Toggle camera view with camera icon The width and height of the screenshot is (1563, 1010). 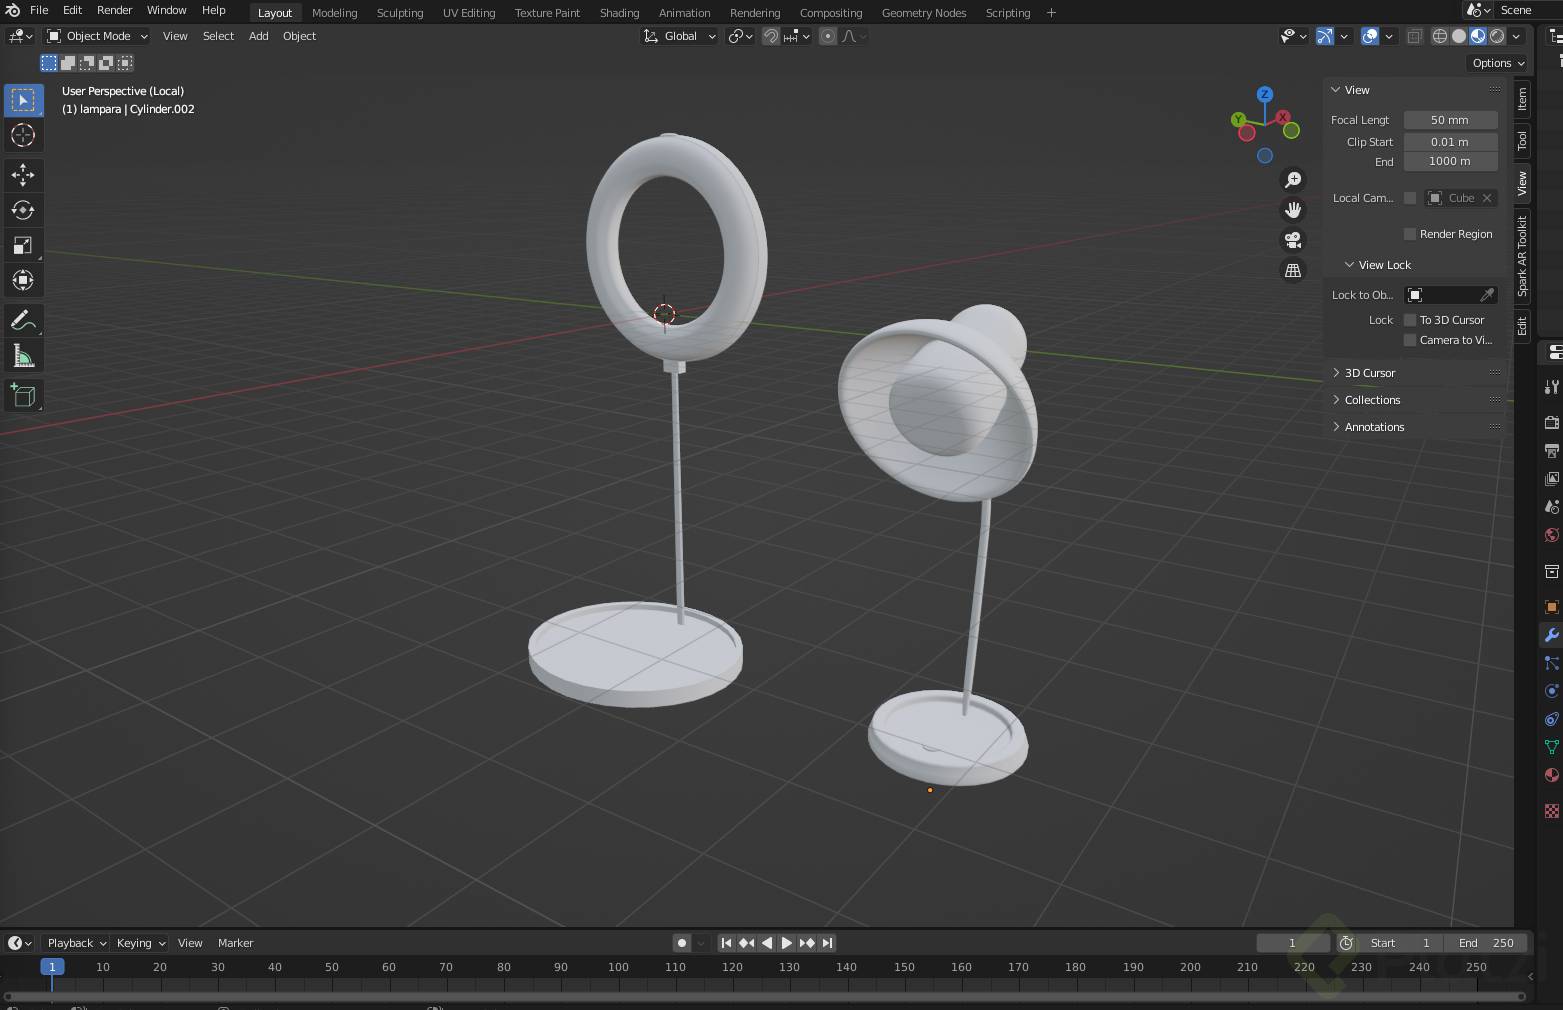coord(1293,240)
